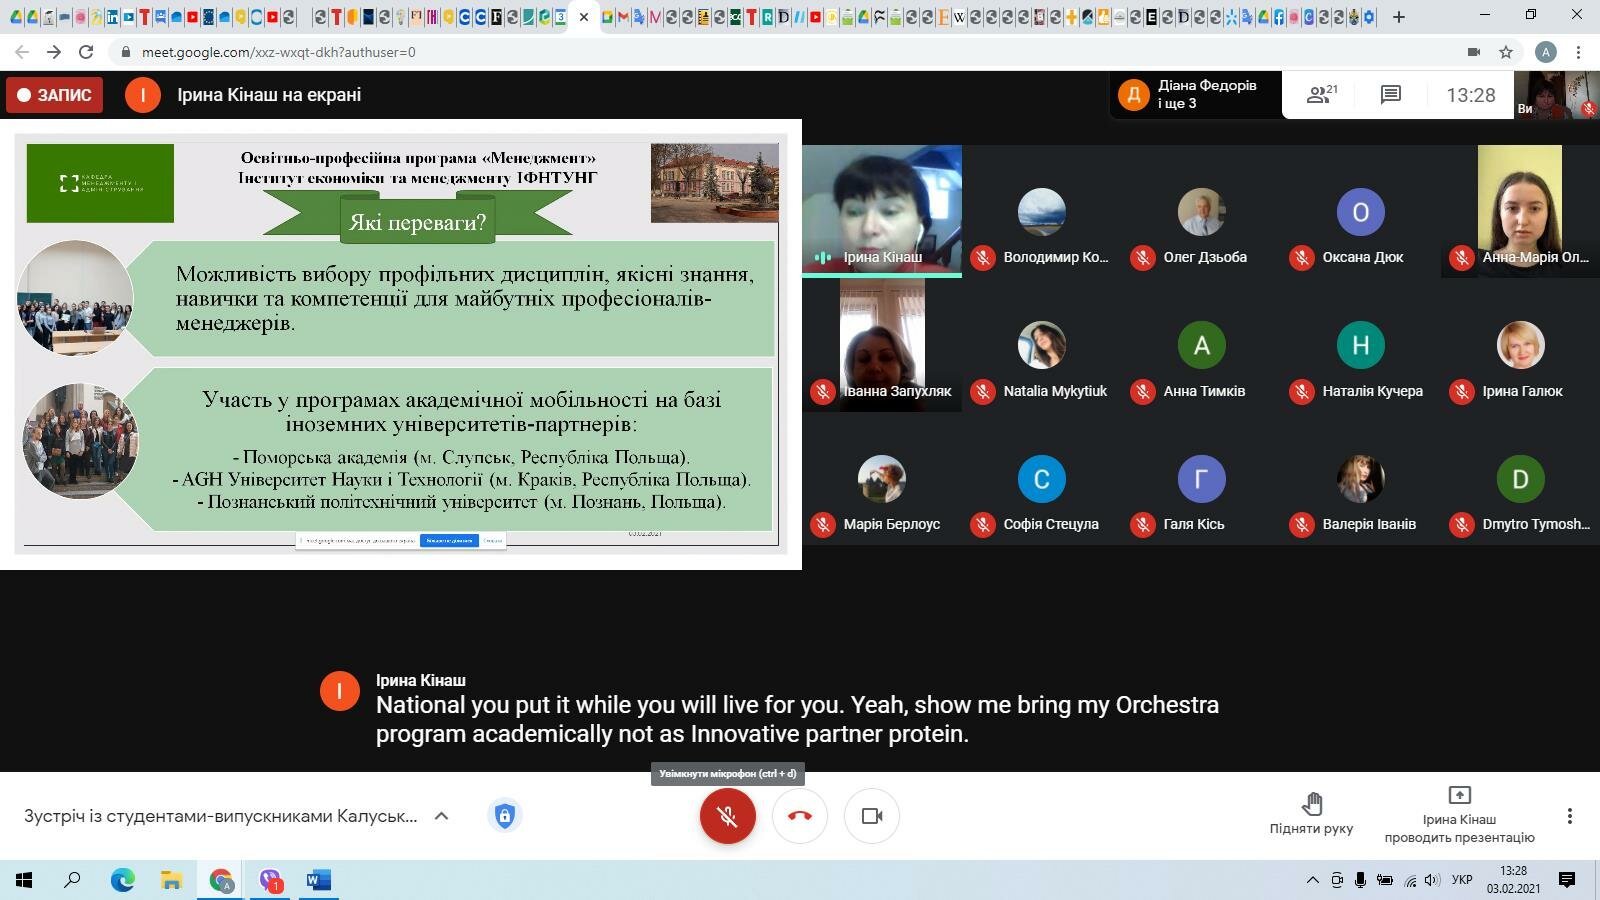Expand meeting details chevron next to title
The height and width of the screenshot is (900, 1600).
point(441,816)
